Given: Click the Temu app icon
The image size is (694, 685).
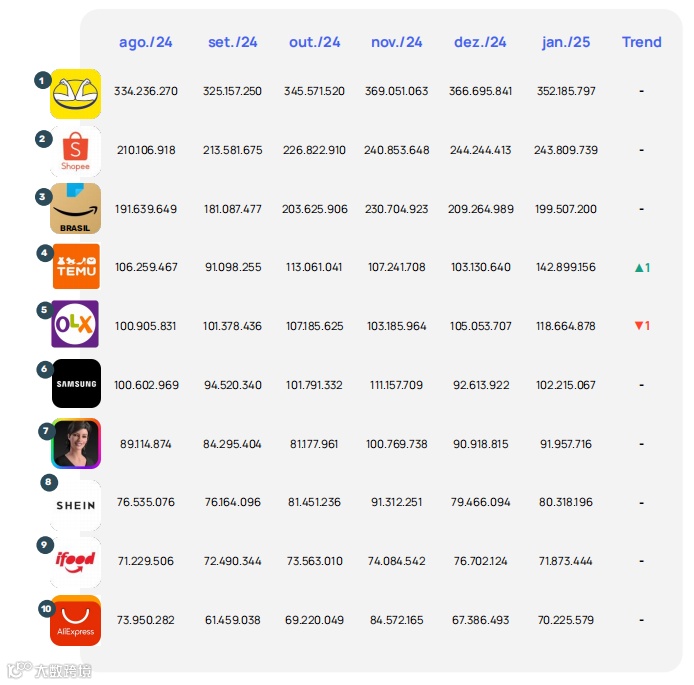Looking at the screenshot, I should pos(76,266).
